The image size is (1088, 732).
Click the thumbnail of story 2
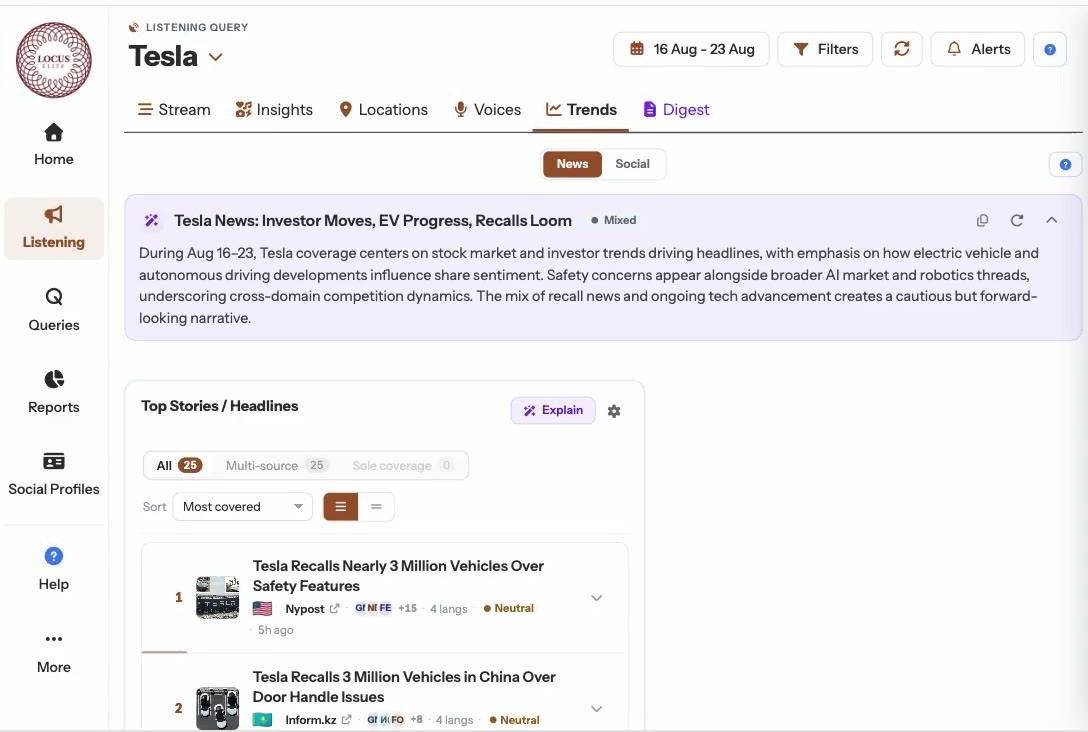pyautogui.click(x=217, y=708)
